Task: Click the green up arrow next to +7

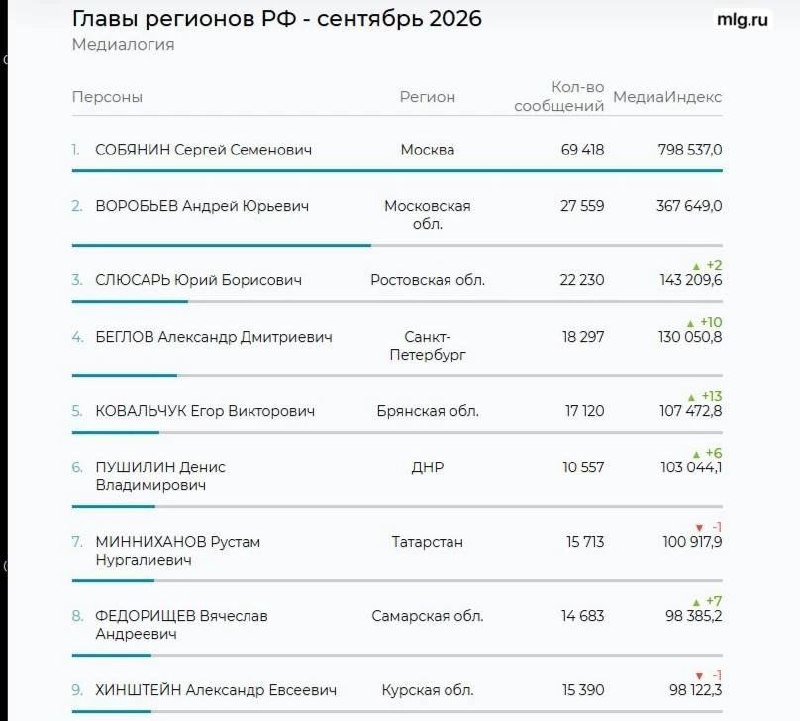Action: pos(696,602)
